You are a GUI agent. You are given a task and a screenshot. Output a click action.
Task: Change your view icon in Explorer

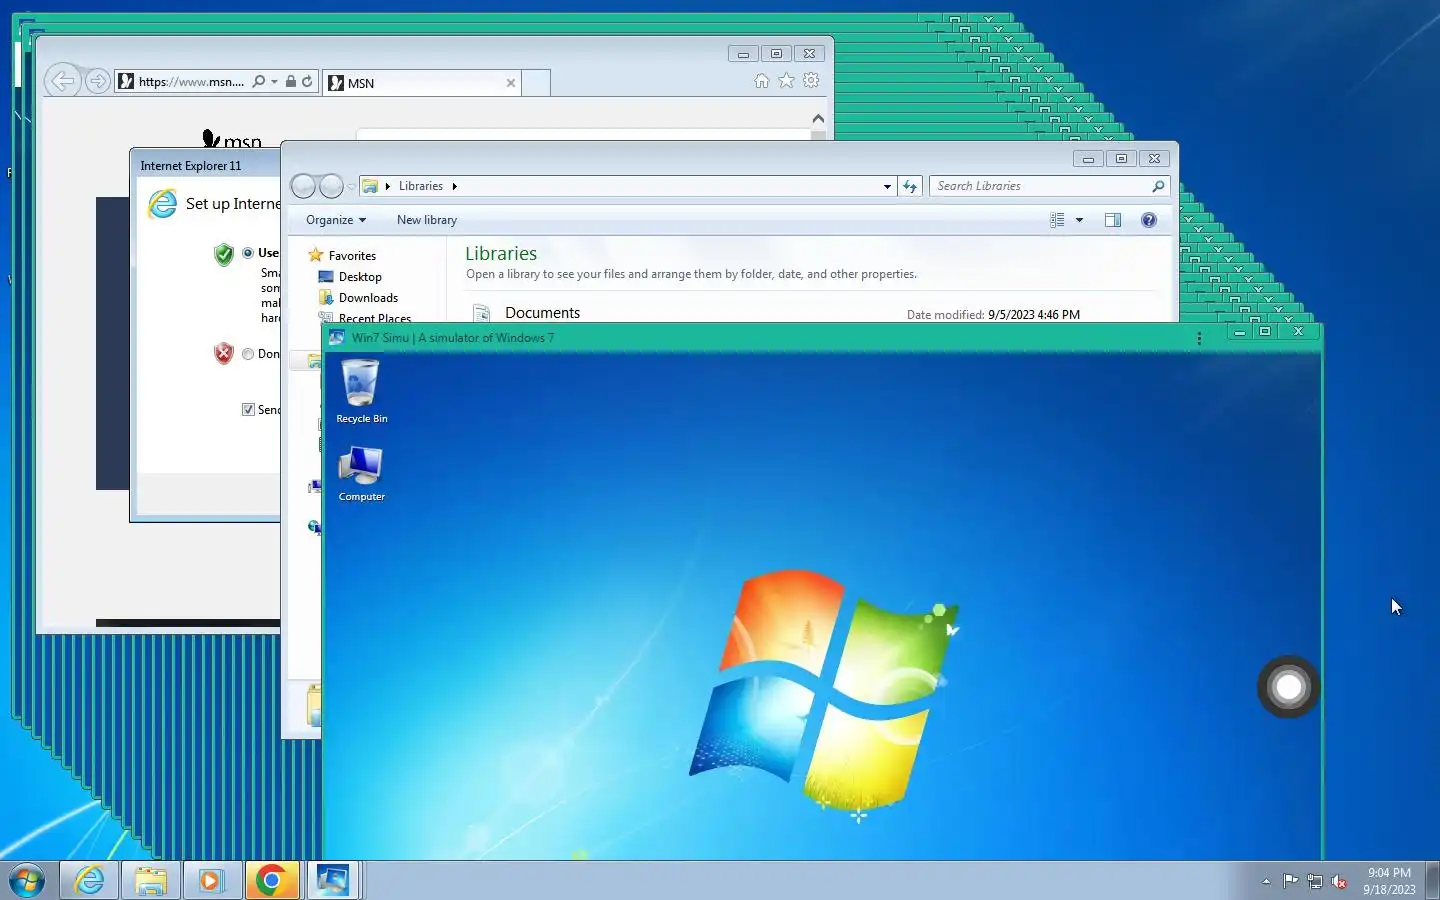1057,220
